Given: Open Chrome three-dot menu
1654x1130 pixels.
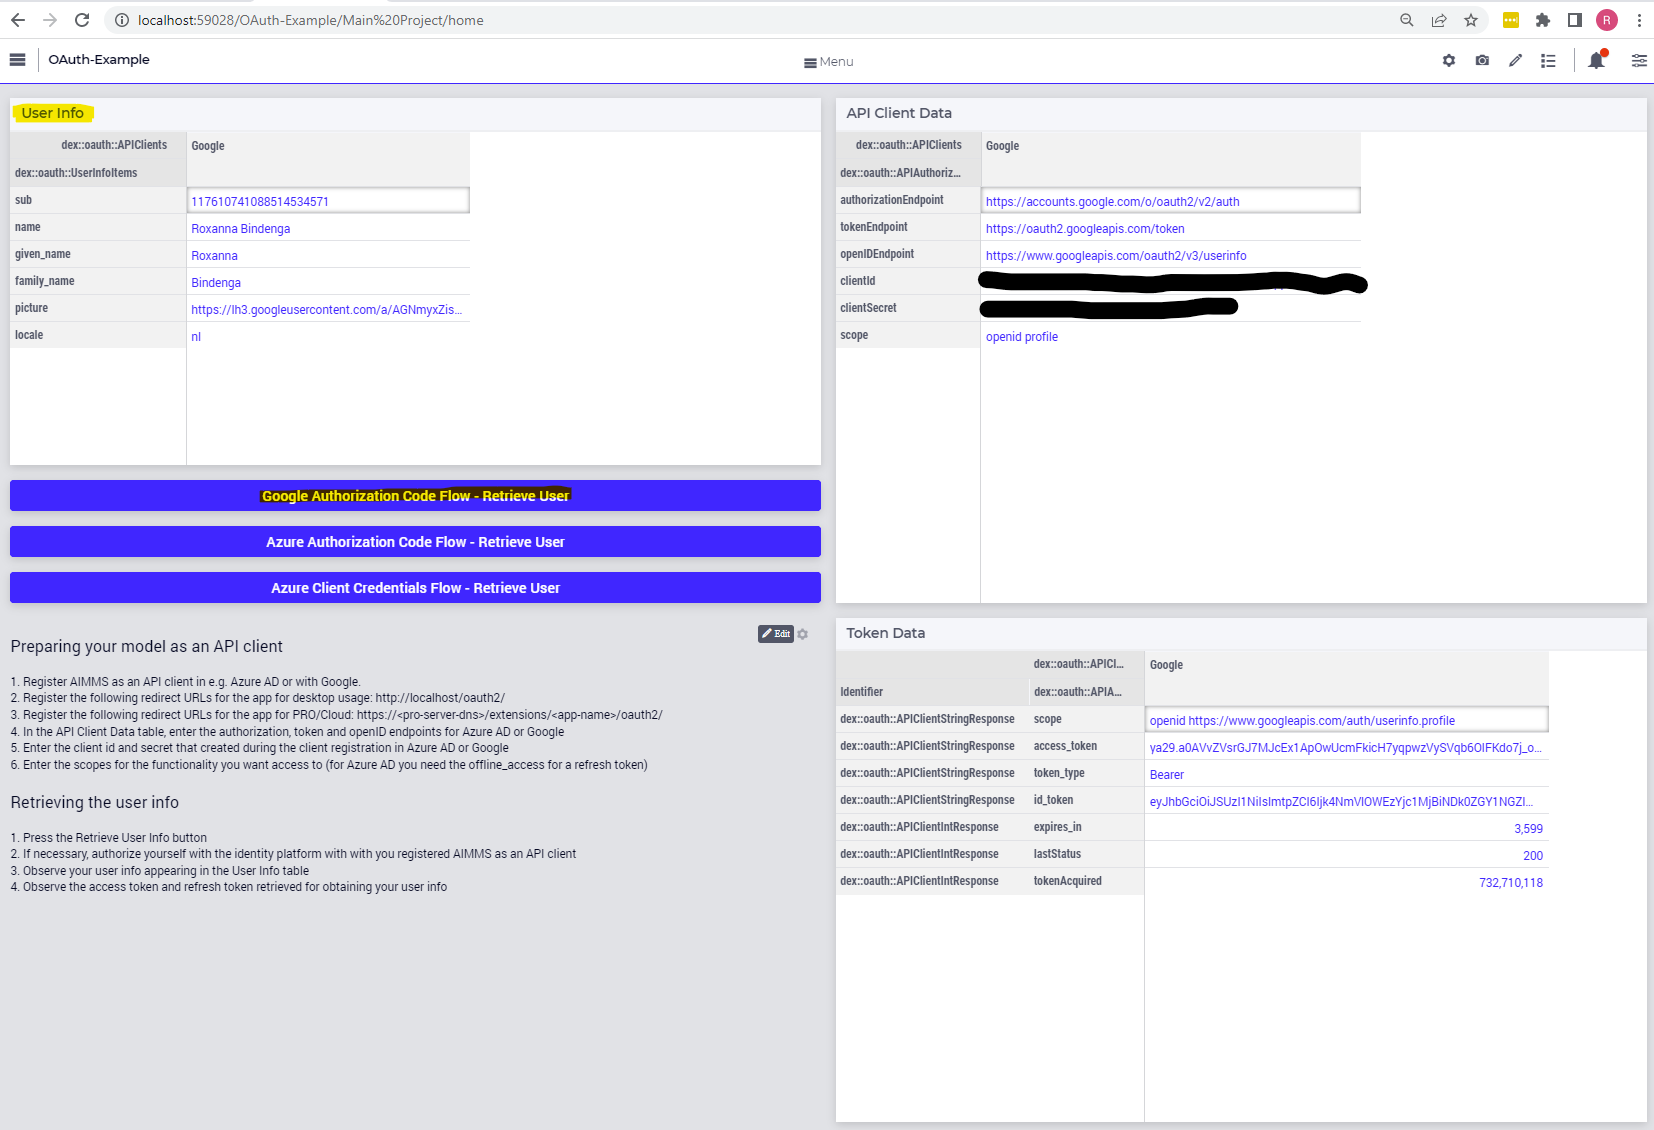Looking at the screenshot, I should 1639,20.
